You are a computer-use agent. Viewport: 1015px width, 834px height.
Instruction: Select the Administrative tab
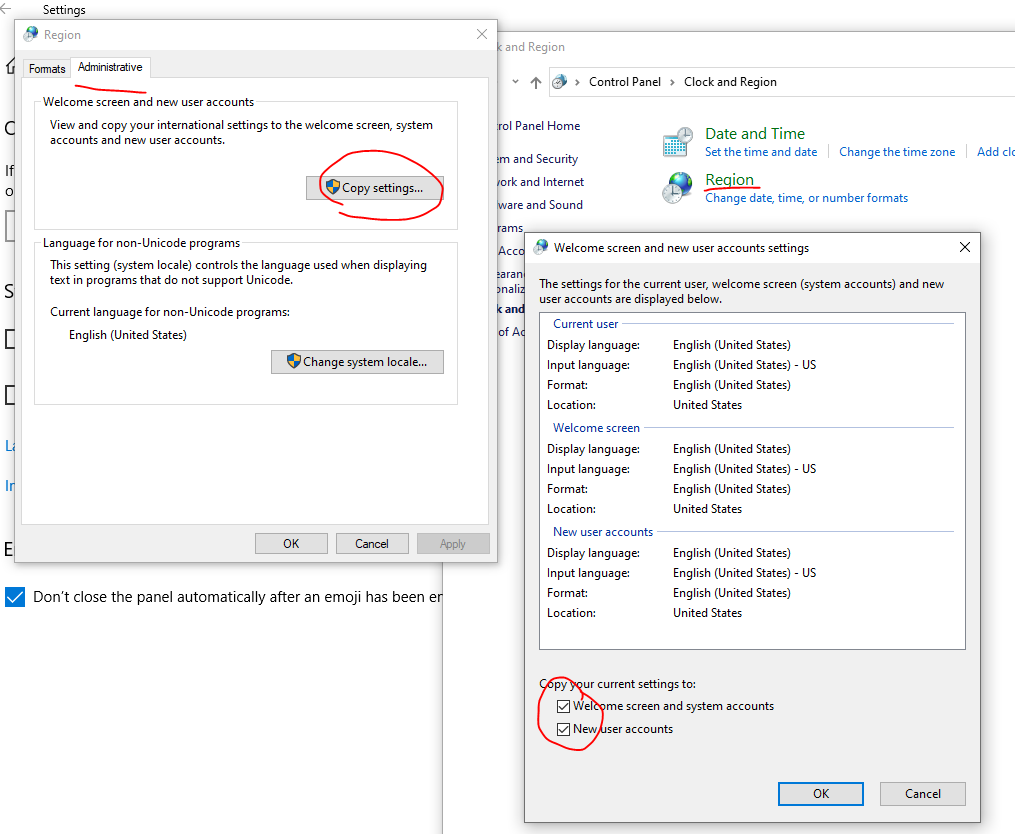click(110, 68)
